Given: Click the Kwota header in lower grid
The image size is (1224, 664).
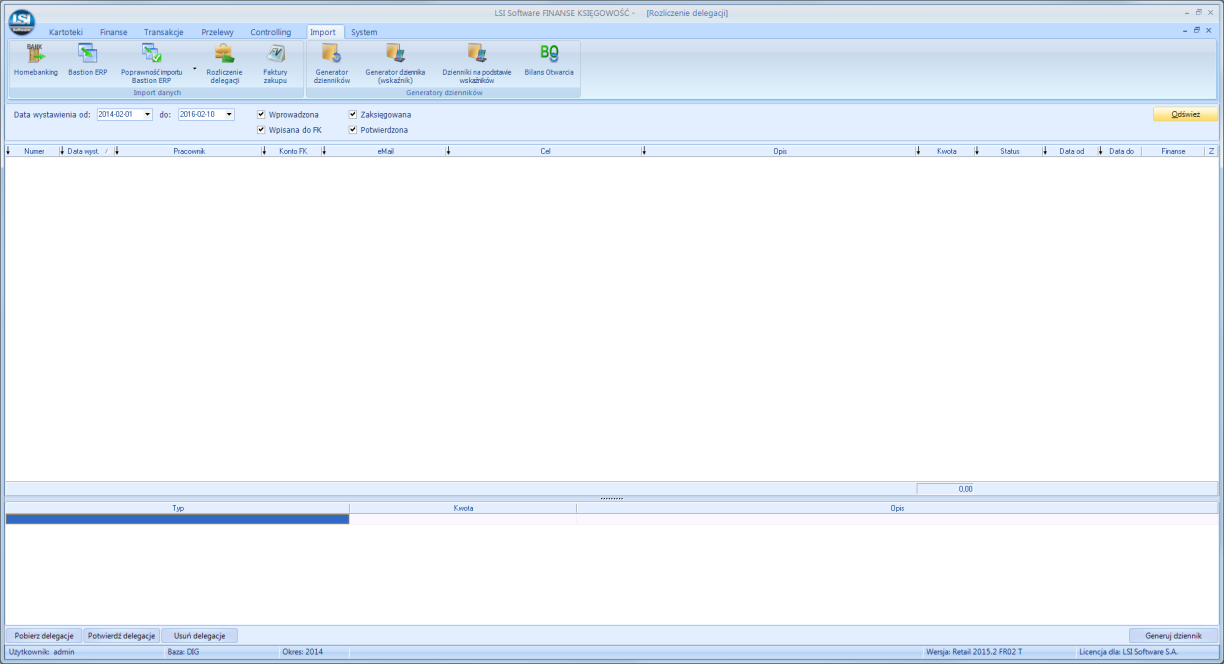Looking at the screenshot, I should [463, 508].
